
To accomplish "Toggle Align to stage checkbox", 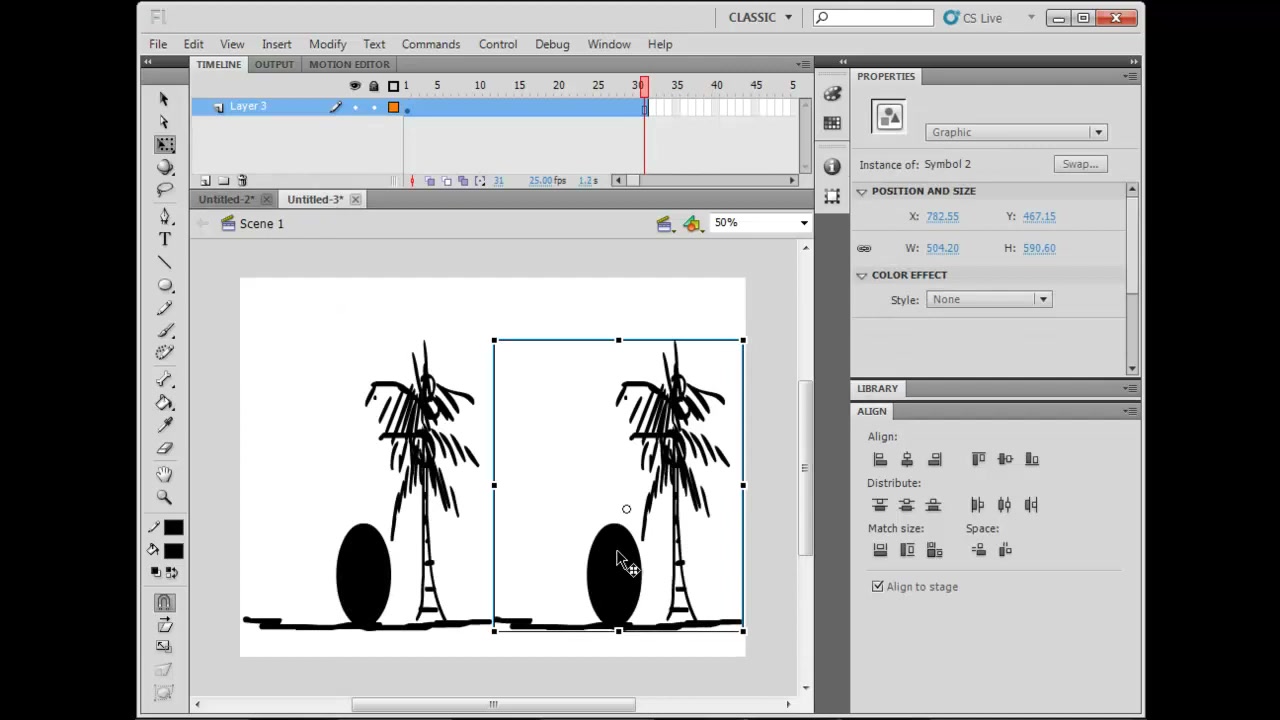I will tap(878, 587).
